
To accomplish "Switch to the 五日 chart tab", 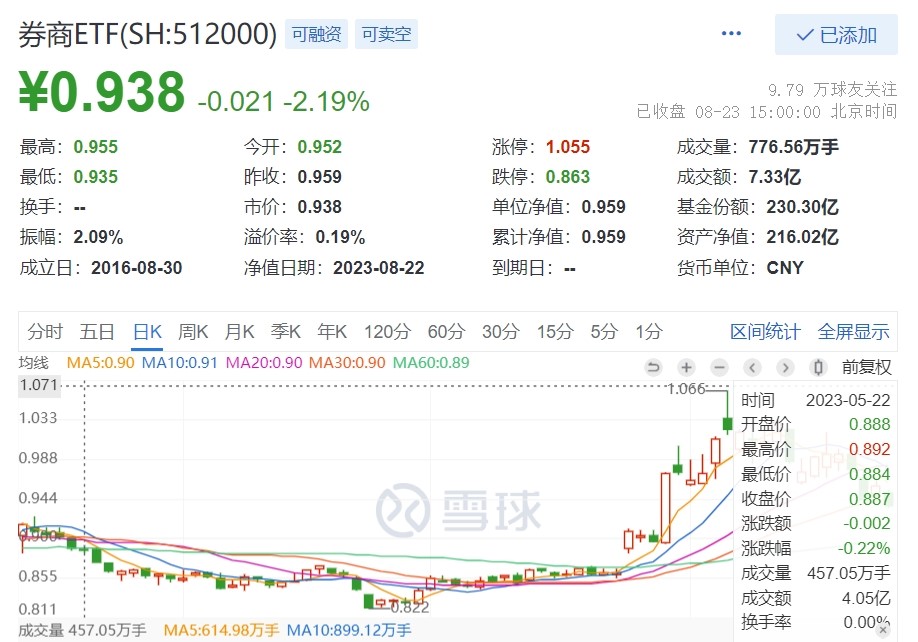I will pyautogui.click(x=97, y=332).
